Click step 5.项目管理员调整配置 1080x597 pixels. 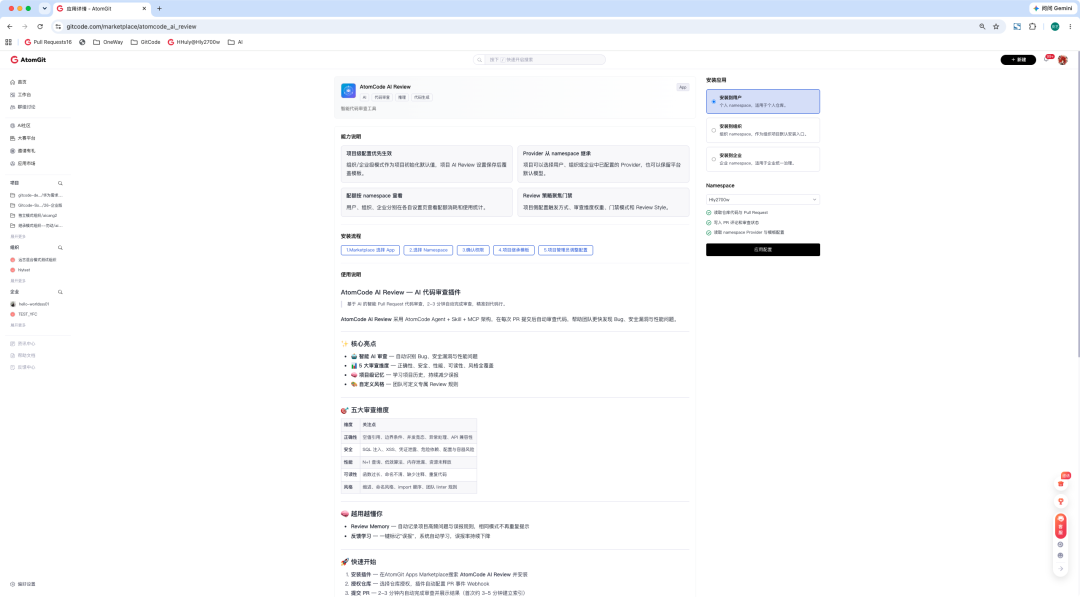(x=565, y=250)
